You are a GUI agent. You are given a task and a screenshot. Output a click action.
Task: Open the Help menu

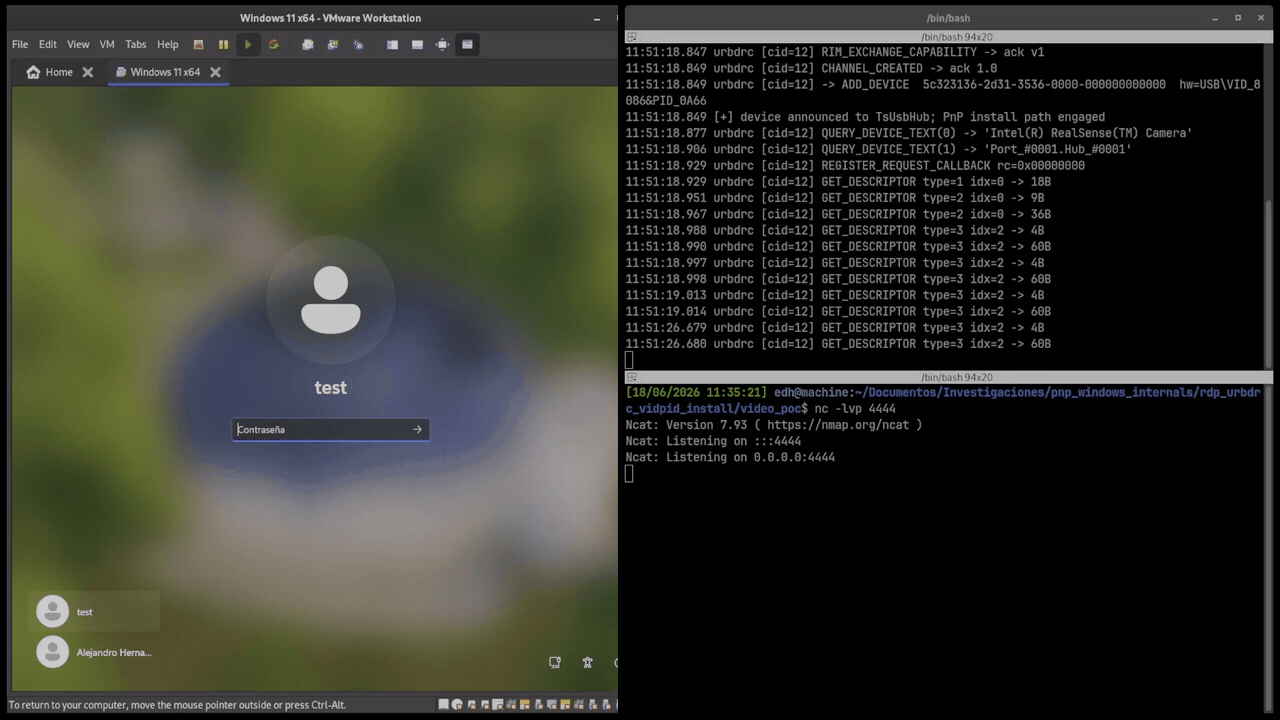[168, 44]
